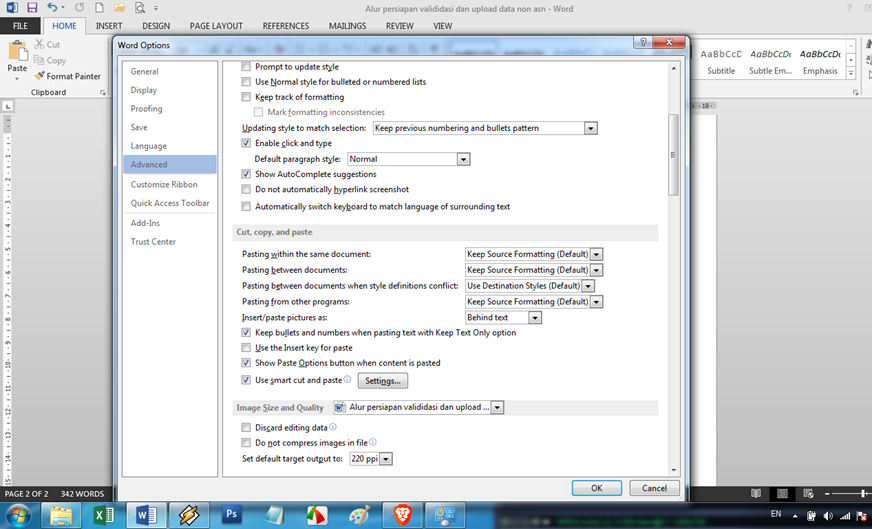
Task: Open Image Size and Quality document dropdown
Action: (497, 407)
